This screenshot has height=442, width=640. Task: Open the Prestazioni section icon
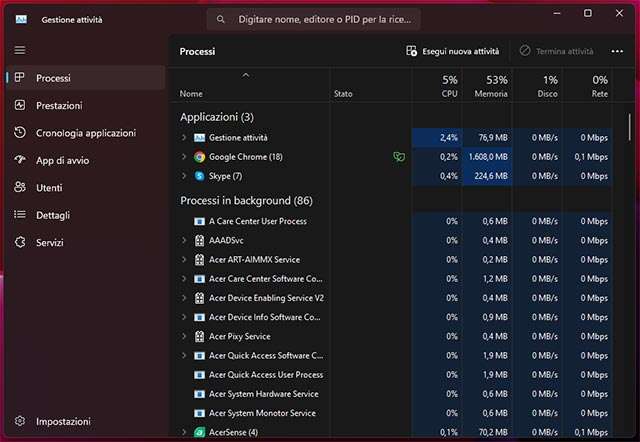(20, 105)
